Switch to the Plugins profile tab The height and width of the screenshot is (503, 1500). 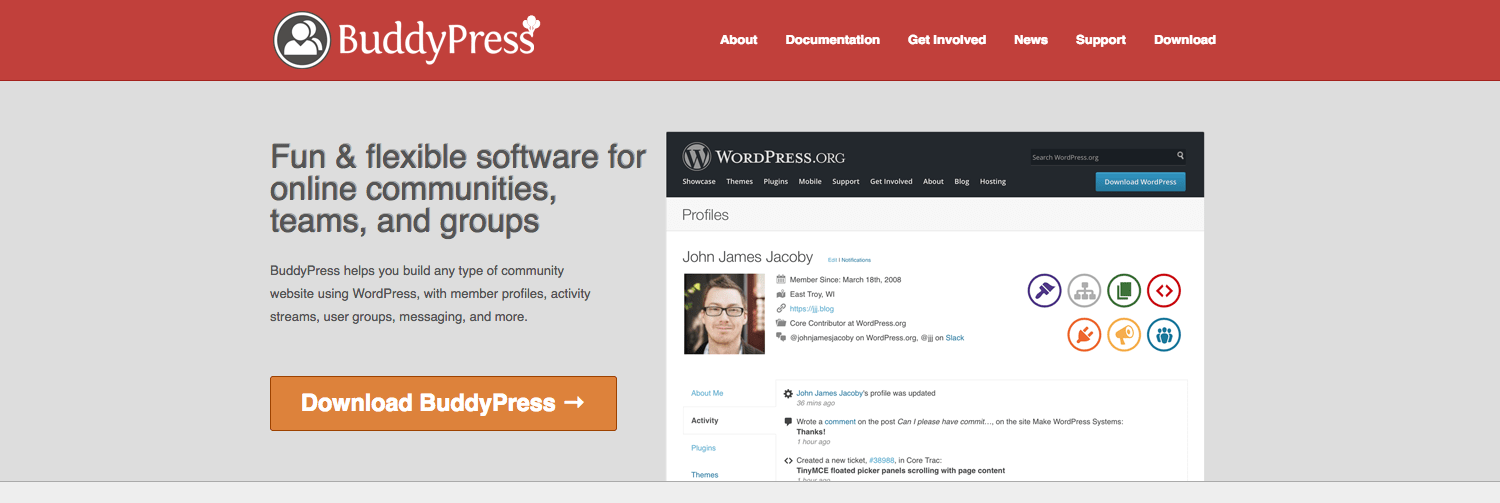click(704, 448)
